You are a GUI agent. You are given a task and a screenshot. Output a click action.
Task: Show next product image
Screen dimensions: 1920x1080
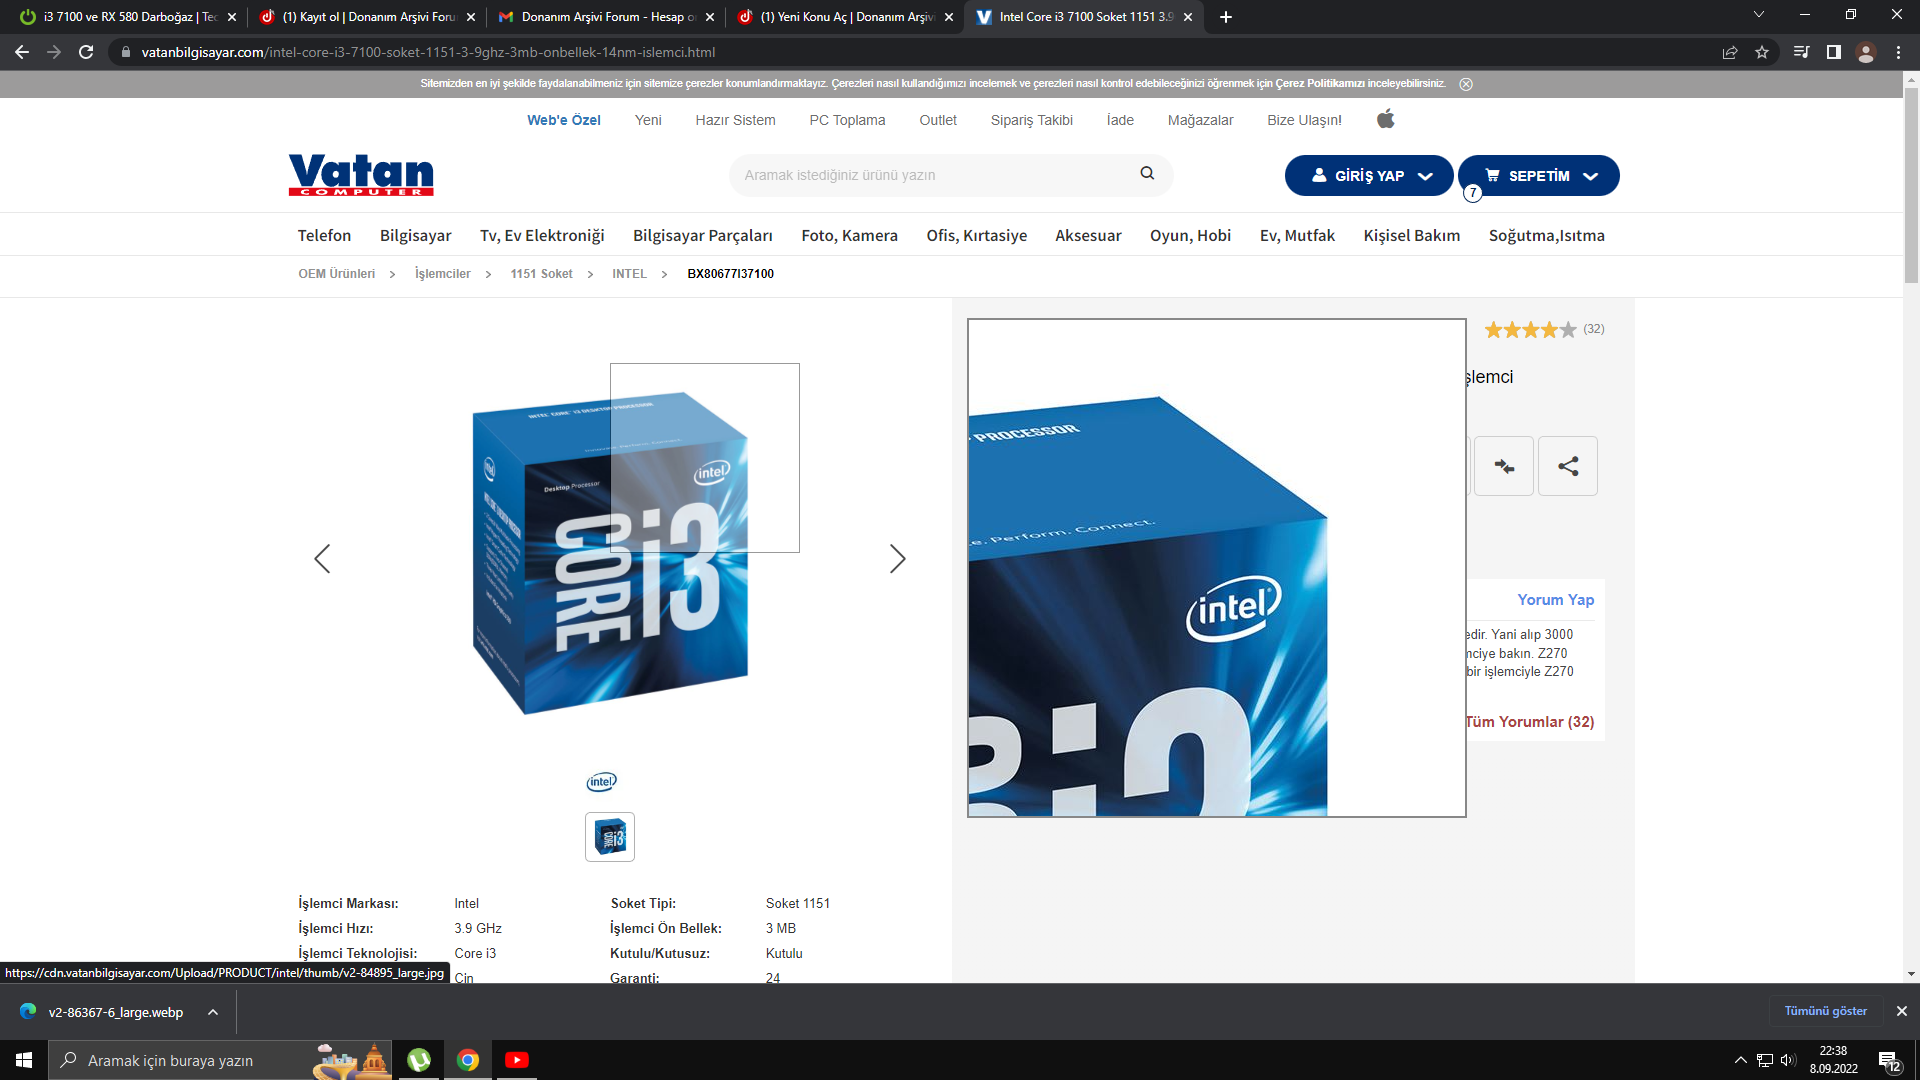tap(897, 558)
